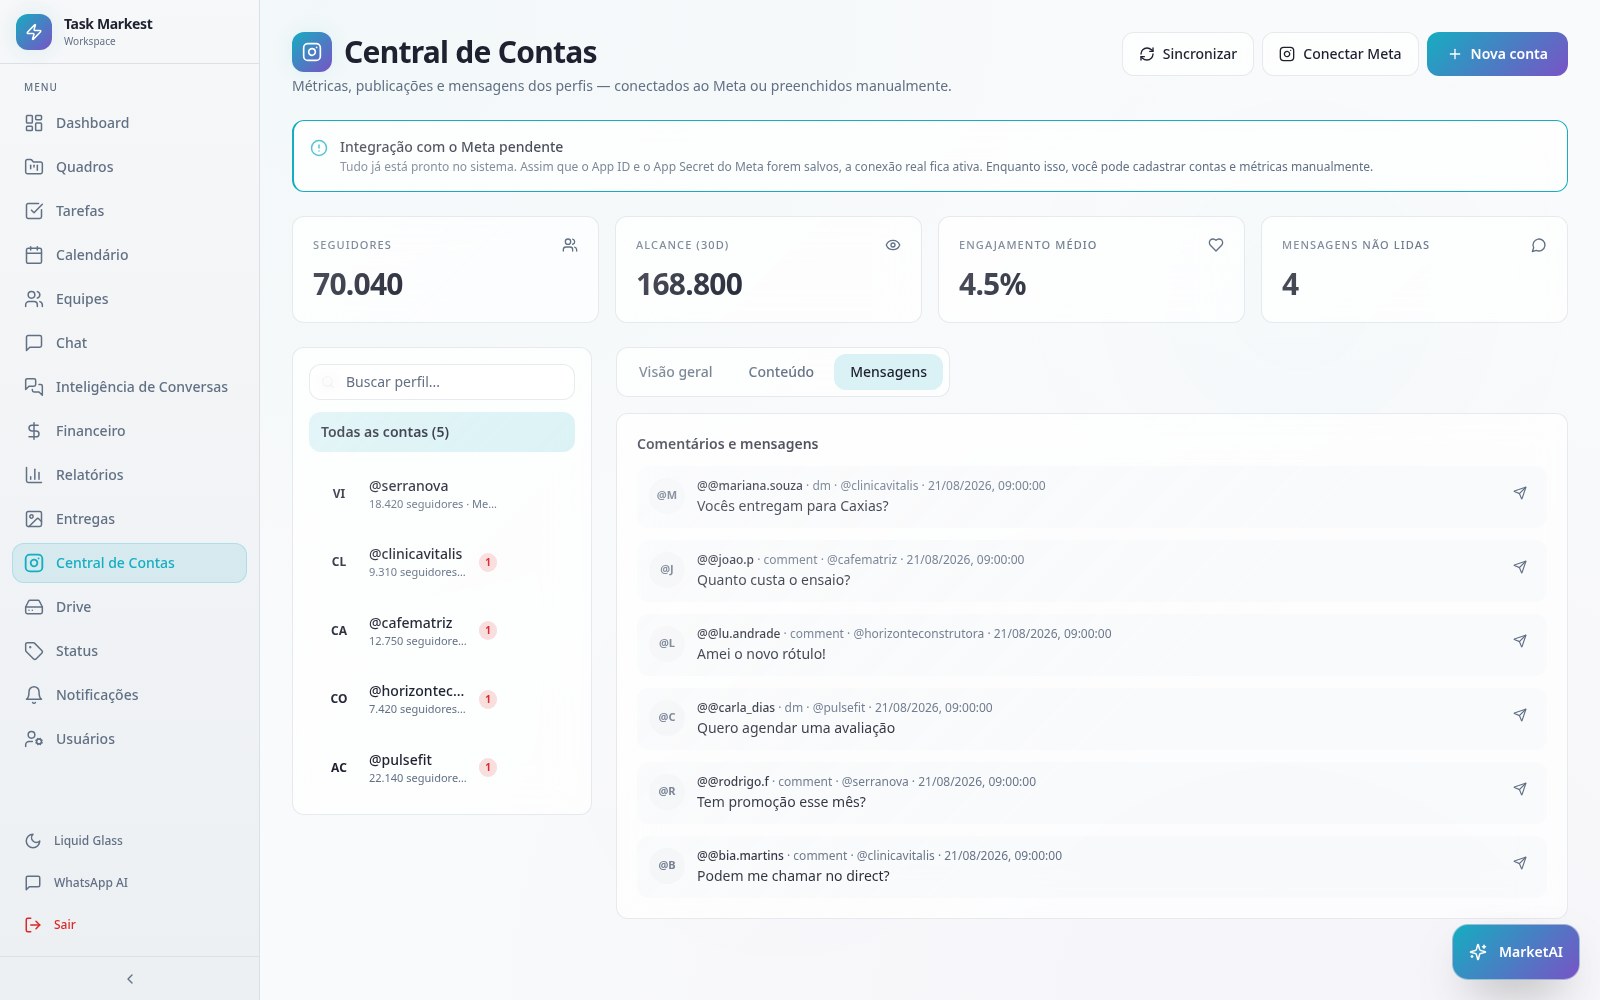Click the heart icon on Engajamento Médio card
The width and height of the screenshot is (1600, 1000).
(1216, 245)
